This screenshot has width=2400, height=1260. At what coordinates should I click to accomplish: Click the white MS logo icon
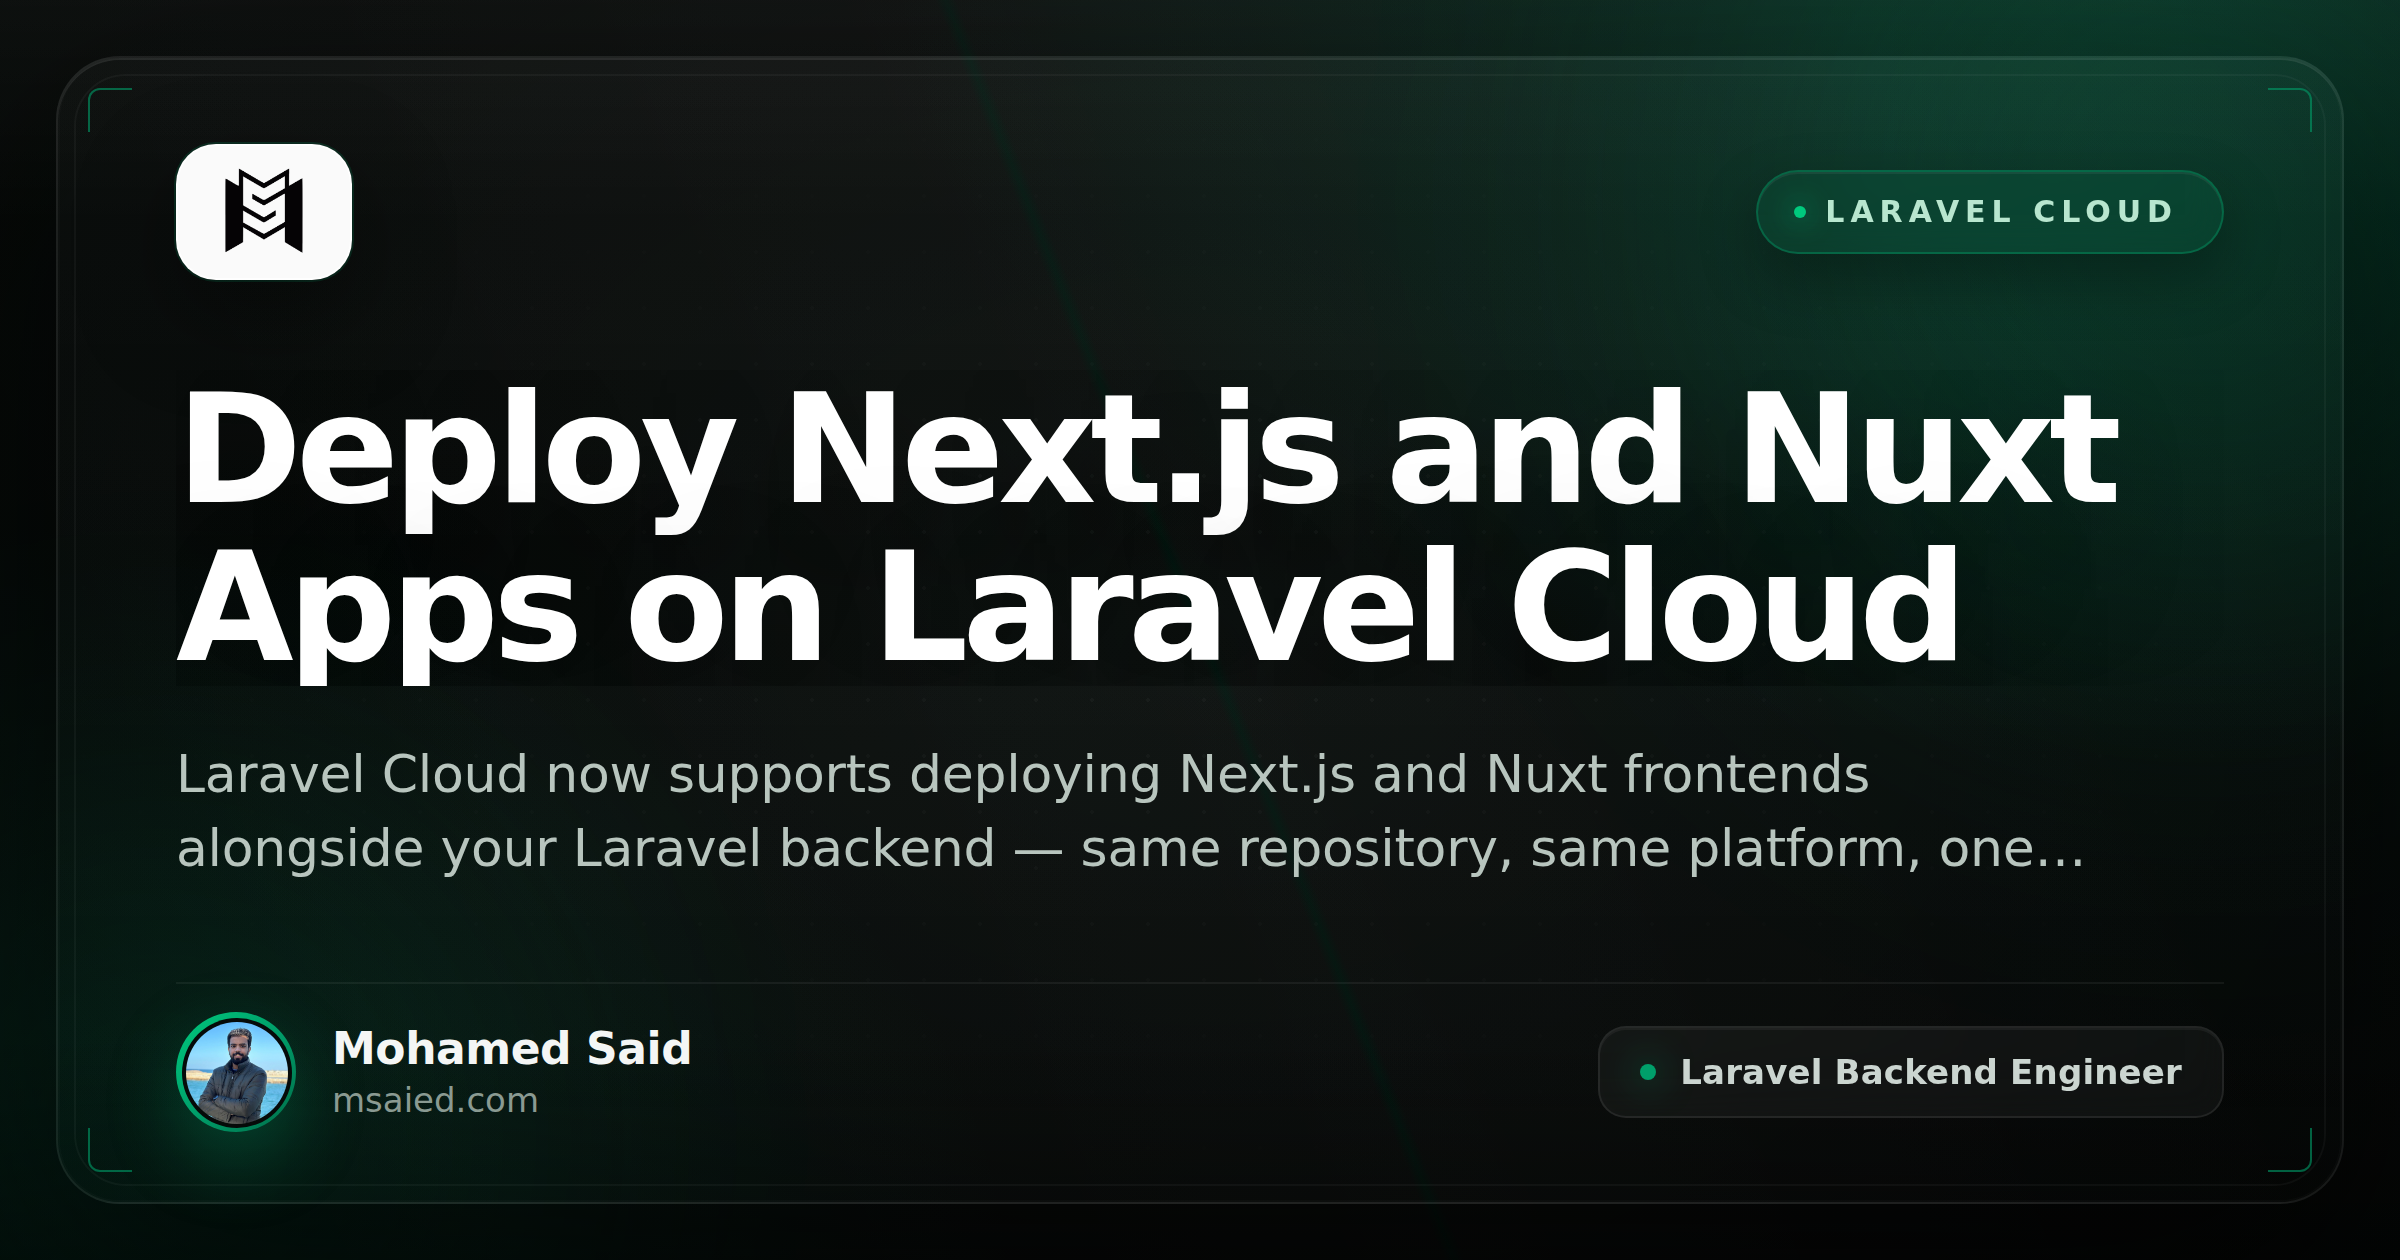tap(264, 212)
